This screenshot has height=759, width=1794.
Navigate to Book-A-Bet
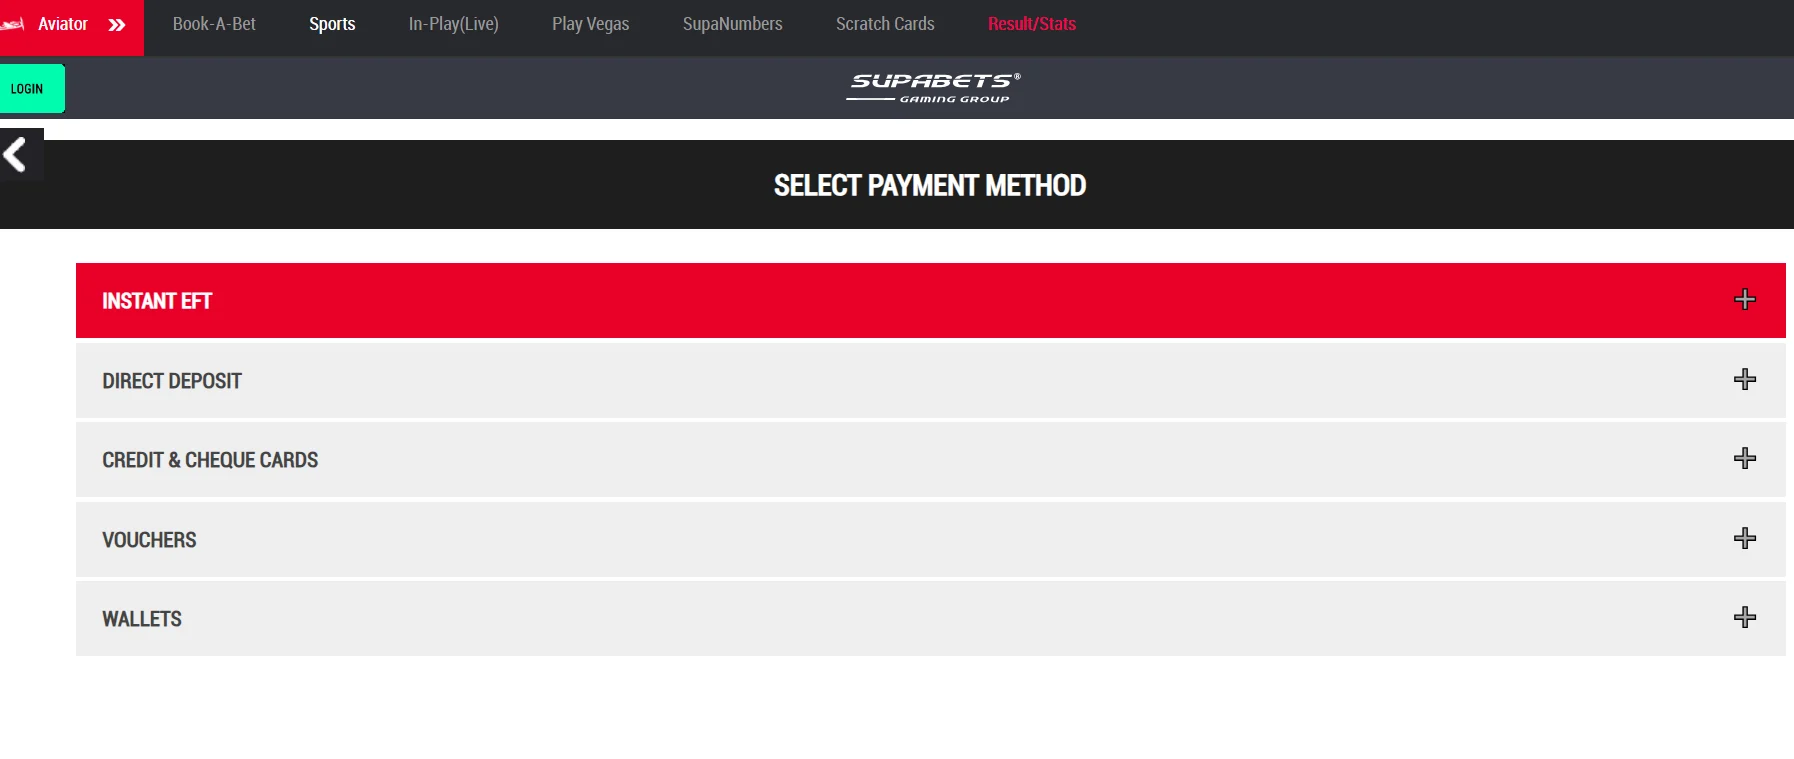click(x=213, y=23)
